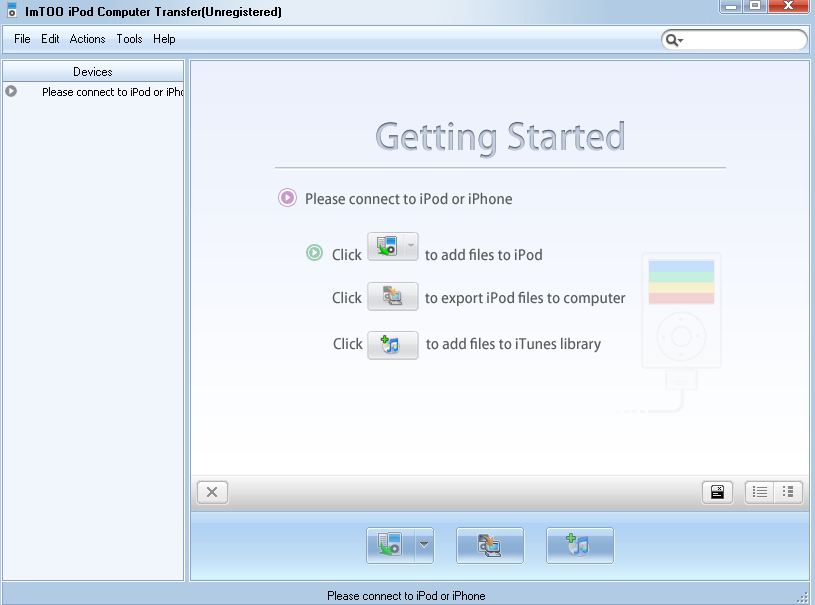815x605 pixels.
Task: Click Getting Started add files to iTunes button
Action: (392, 345)
